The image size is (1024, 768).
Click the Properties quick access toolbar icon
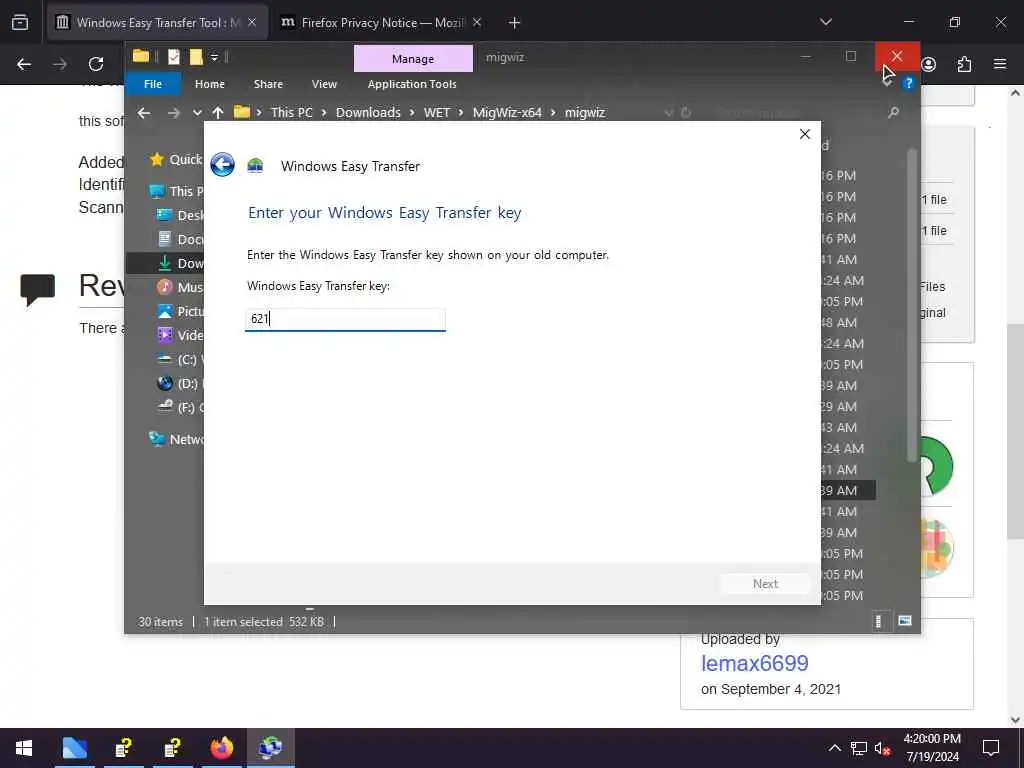(x=174, y=57)
